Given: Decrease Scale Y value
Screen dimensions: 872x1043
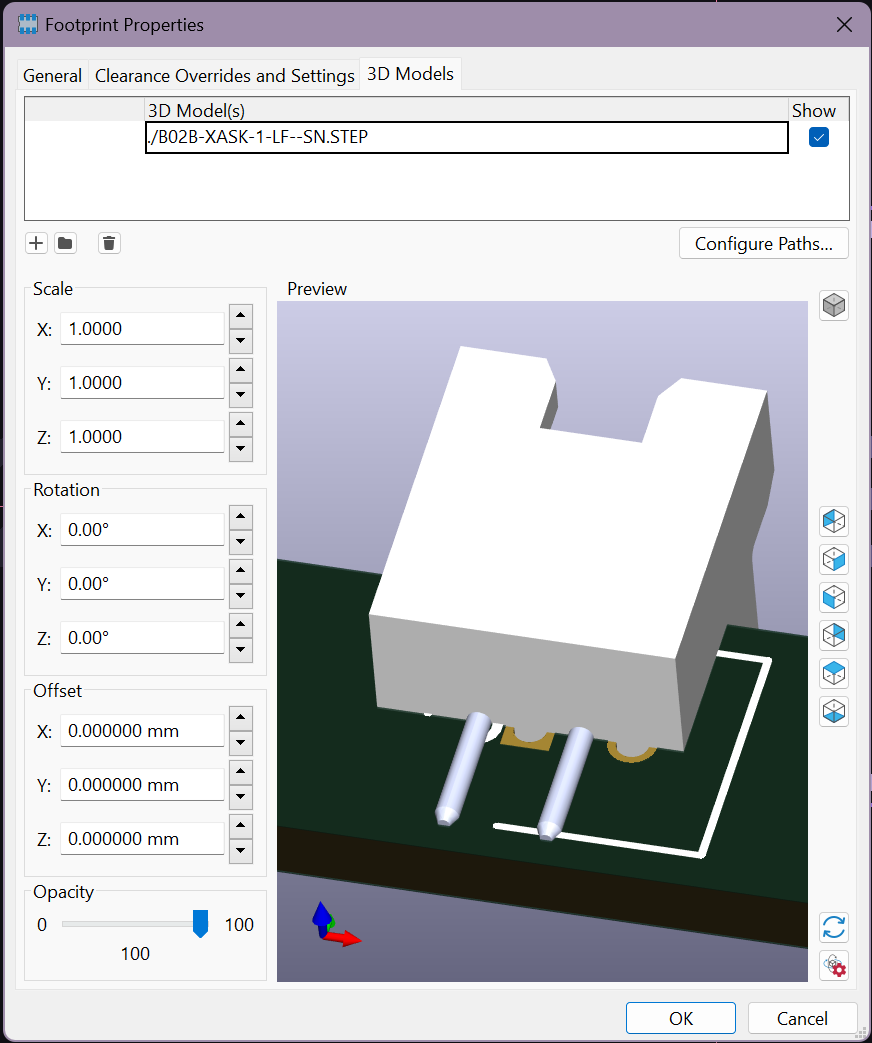Looking at the screenshot, I should pyautogui.click(x=241, y=395).
